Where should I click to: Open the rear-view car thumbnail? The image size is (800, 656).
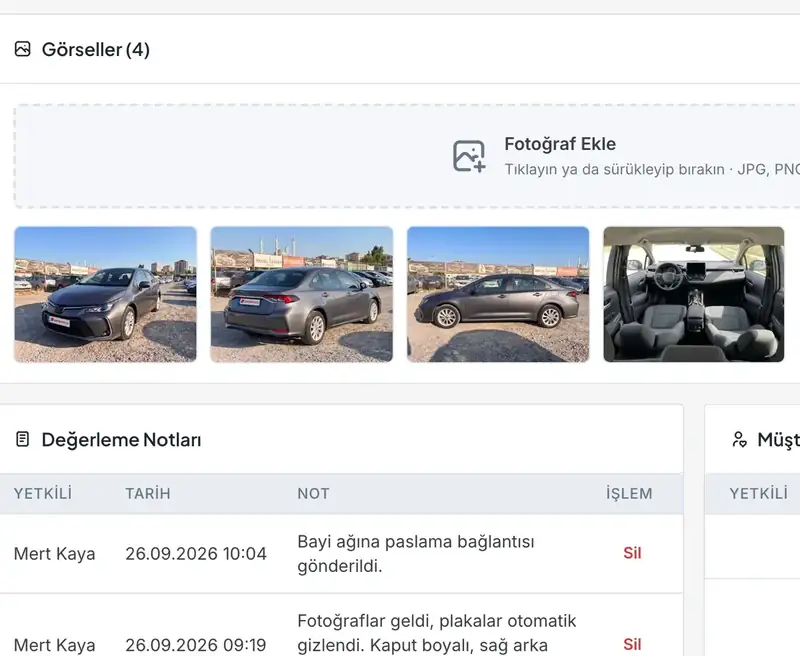[x=302, y=294]
